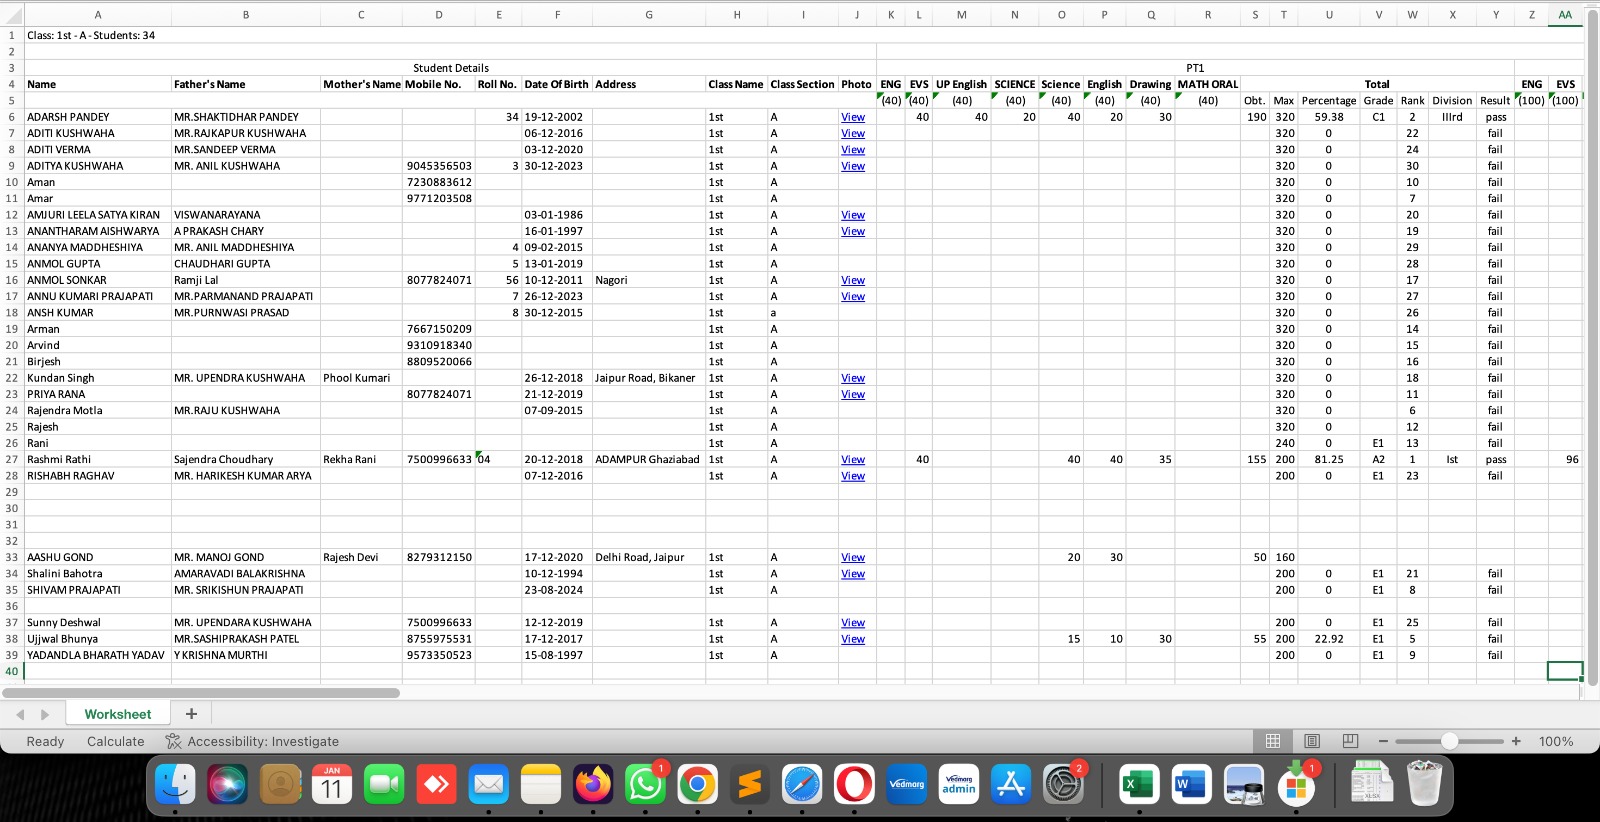This screenshot has height=822, width=1600.
Task: Click the horizontal scrollbar thumb
Action: coord(201,692)
